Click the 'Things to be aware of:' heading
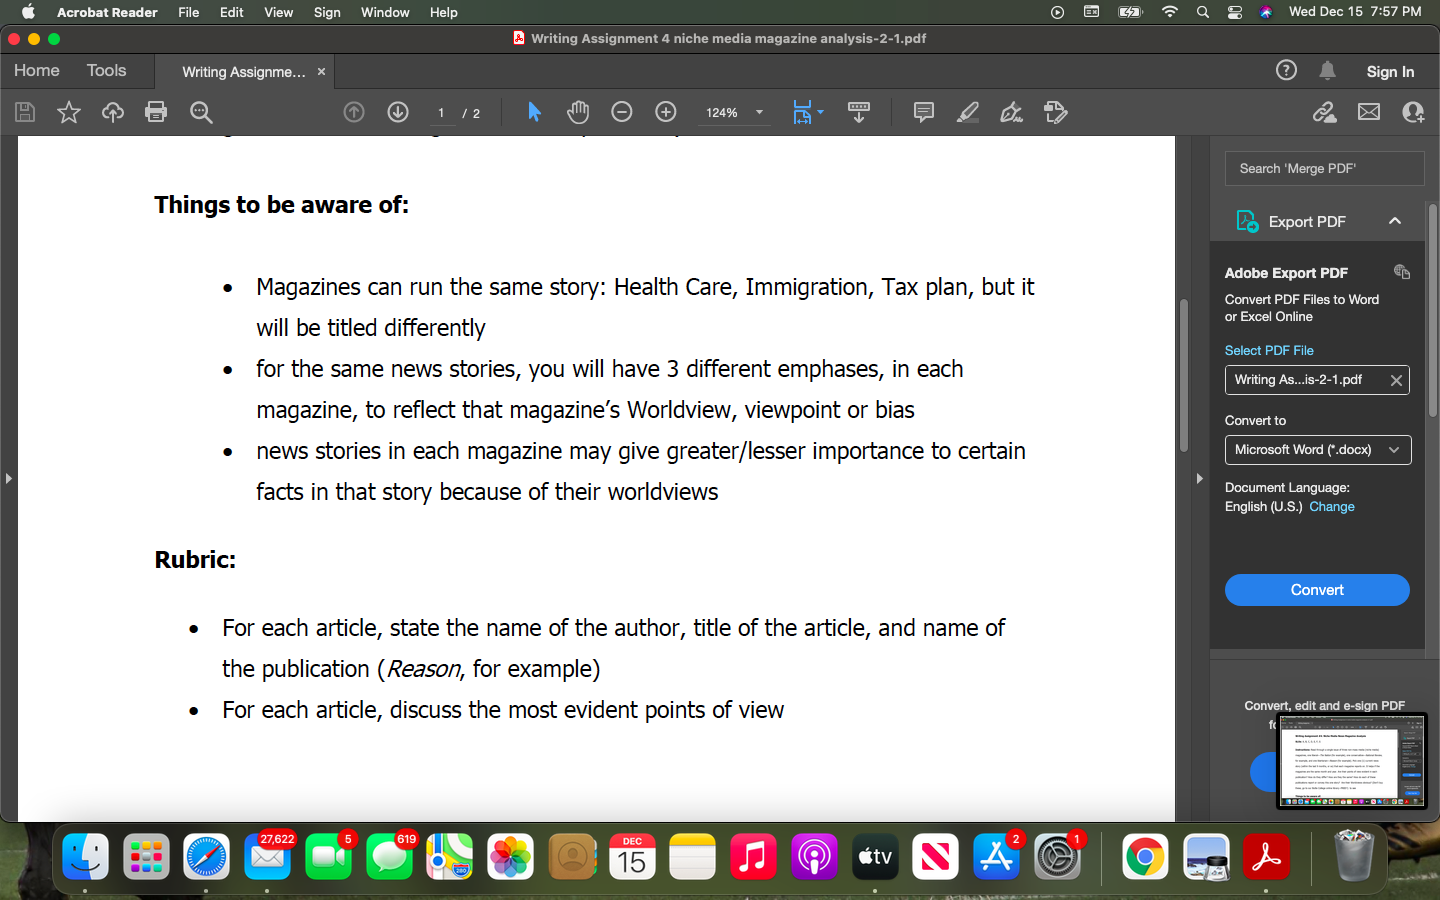Screen dimensions: 1440x900 (x=281, y=205)
